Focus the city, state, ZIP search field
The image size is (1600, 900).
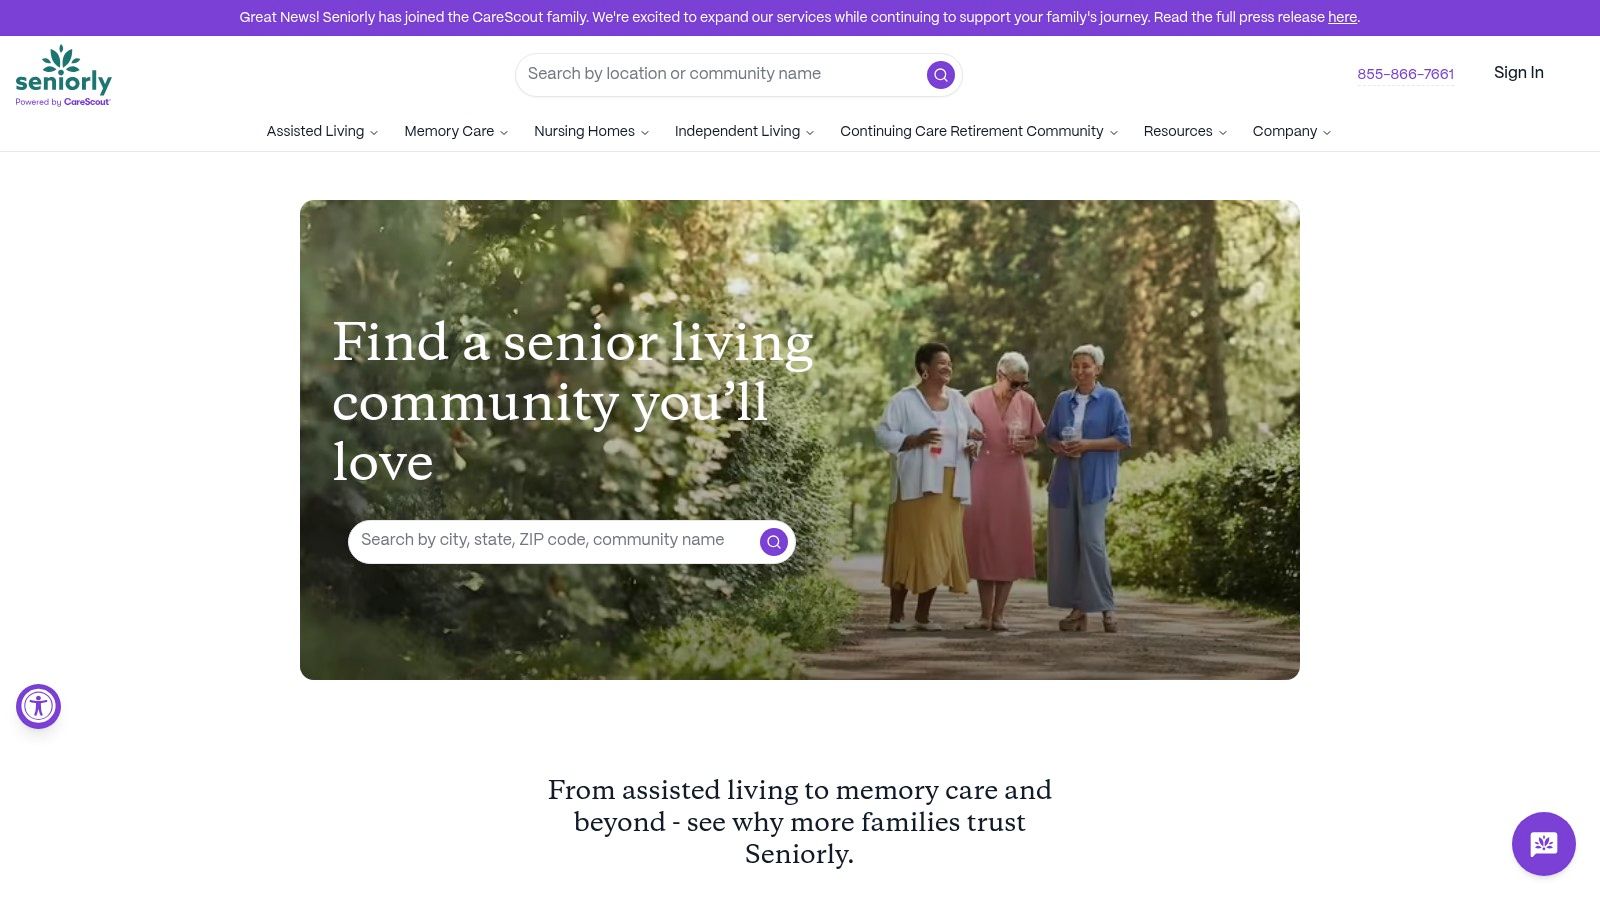[555, 540]
